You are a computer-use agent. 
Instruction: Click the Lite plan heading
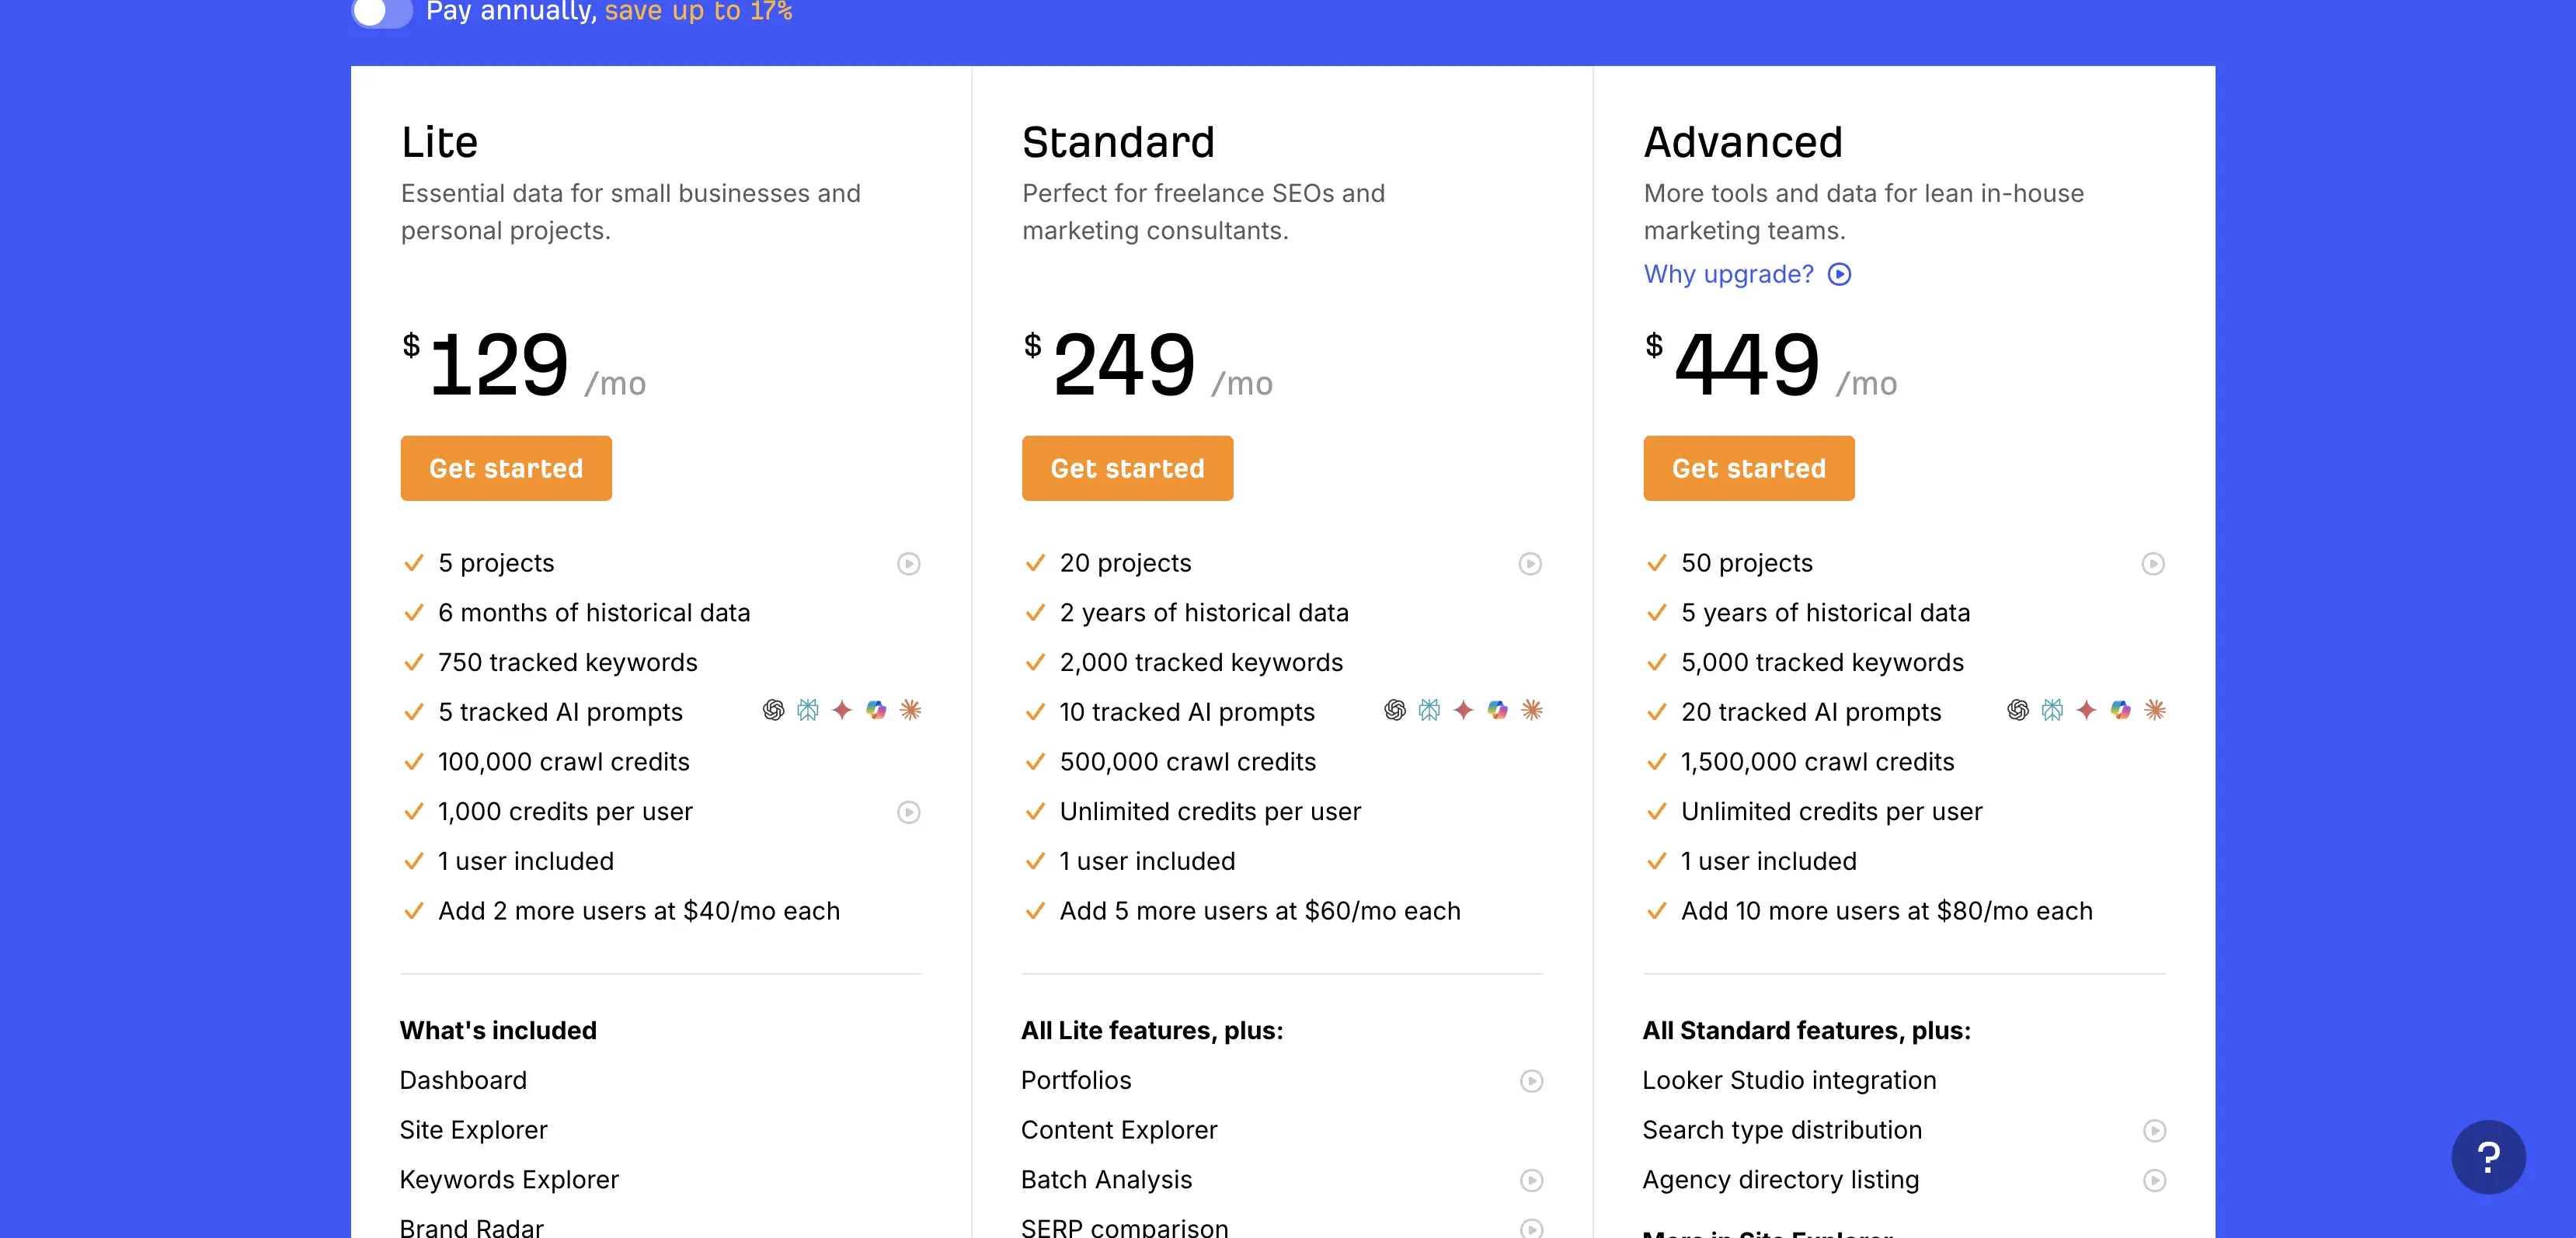440,142
